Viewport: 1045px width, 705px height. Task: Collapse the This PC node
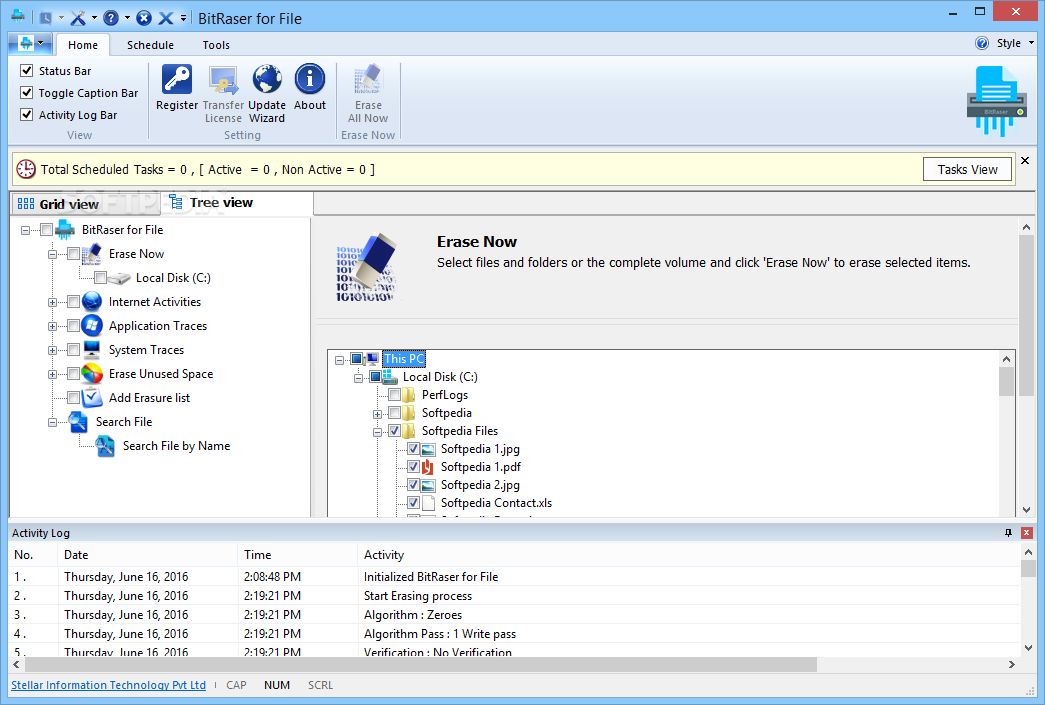[339, 360]
